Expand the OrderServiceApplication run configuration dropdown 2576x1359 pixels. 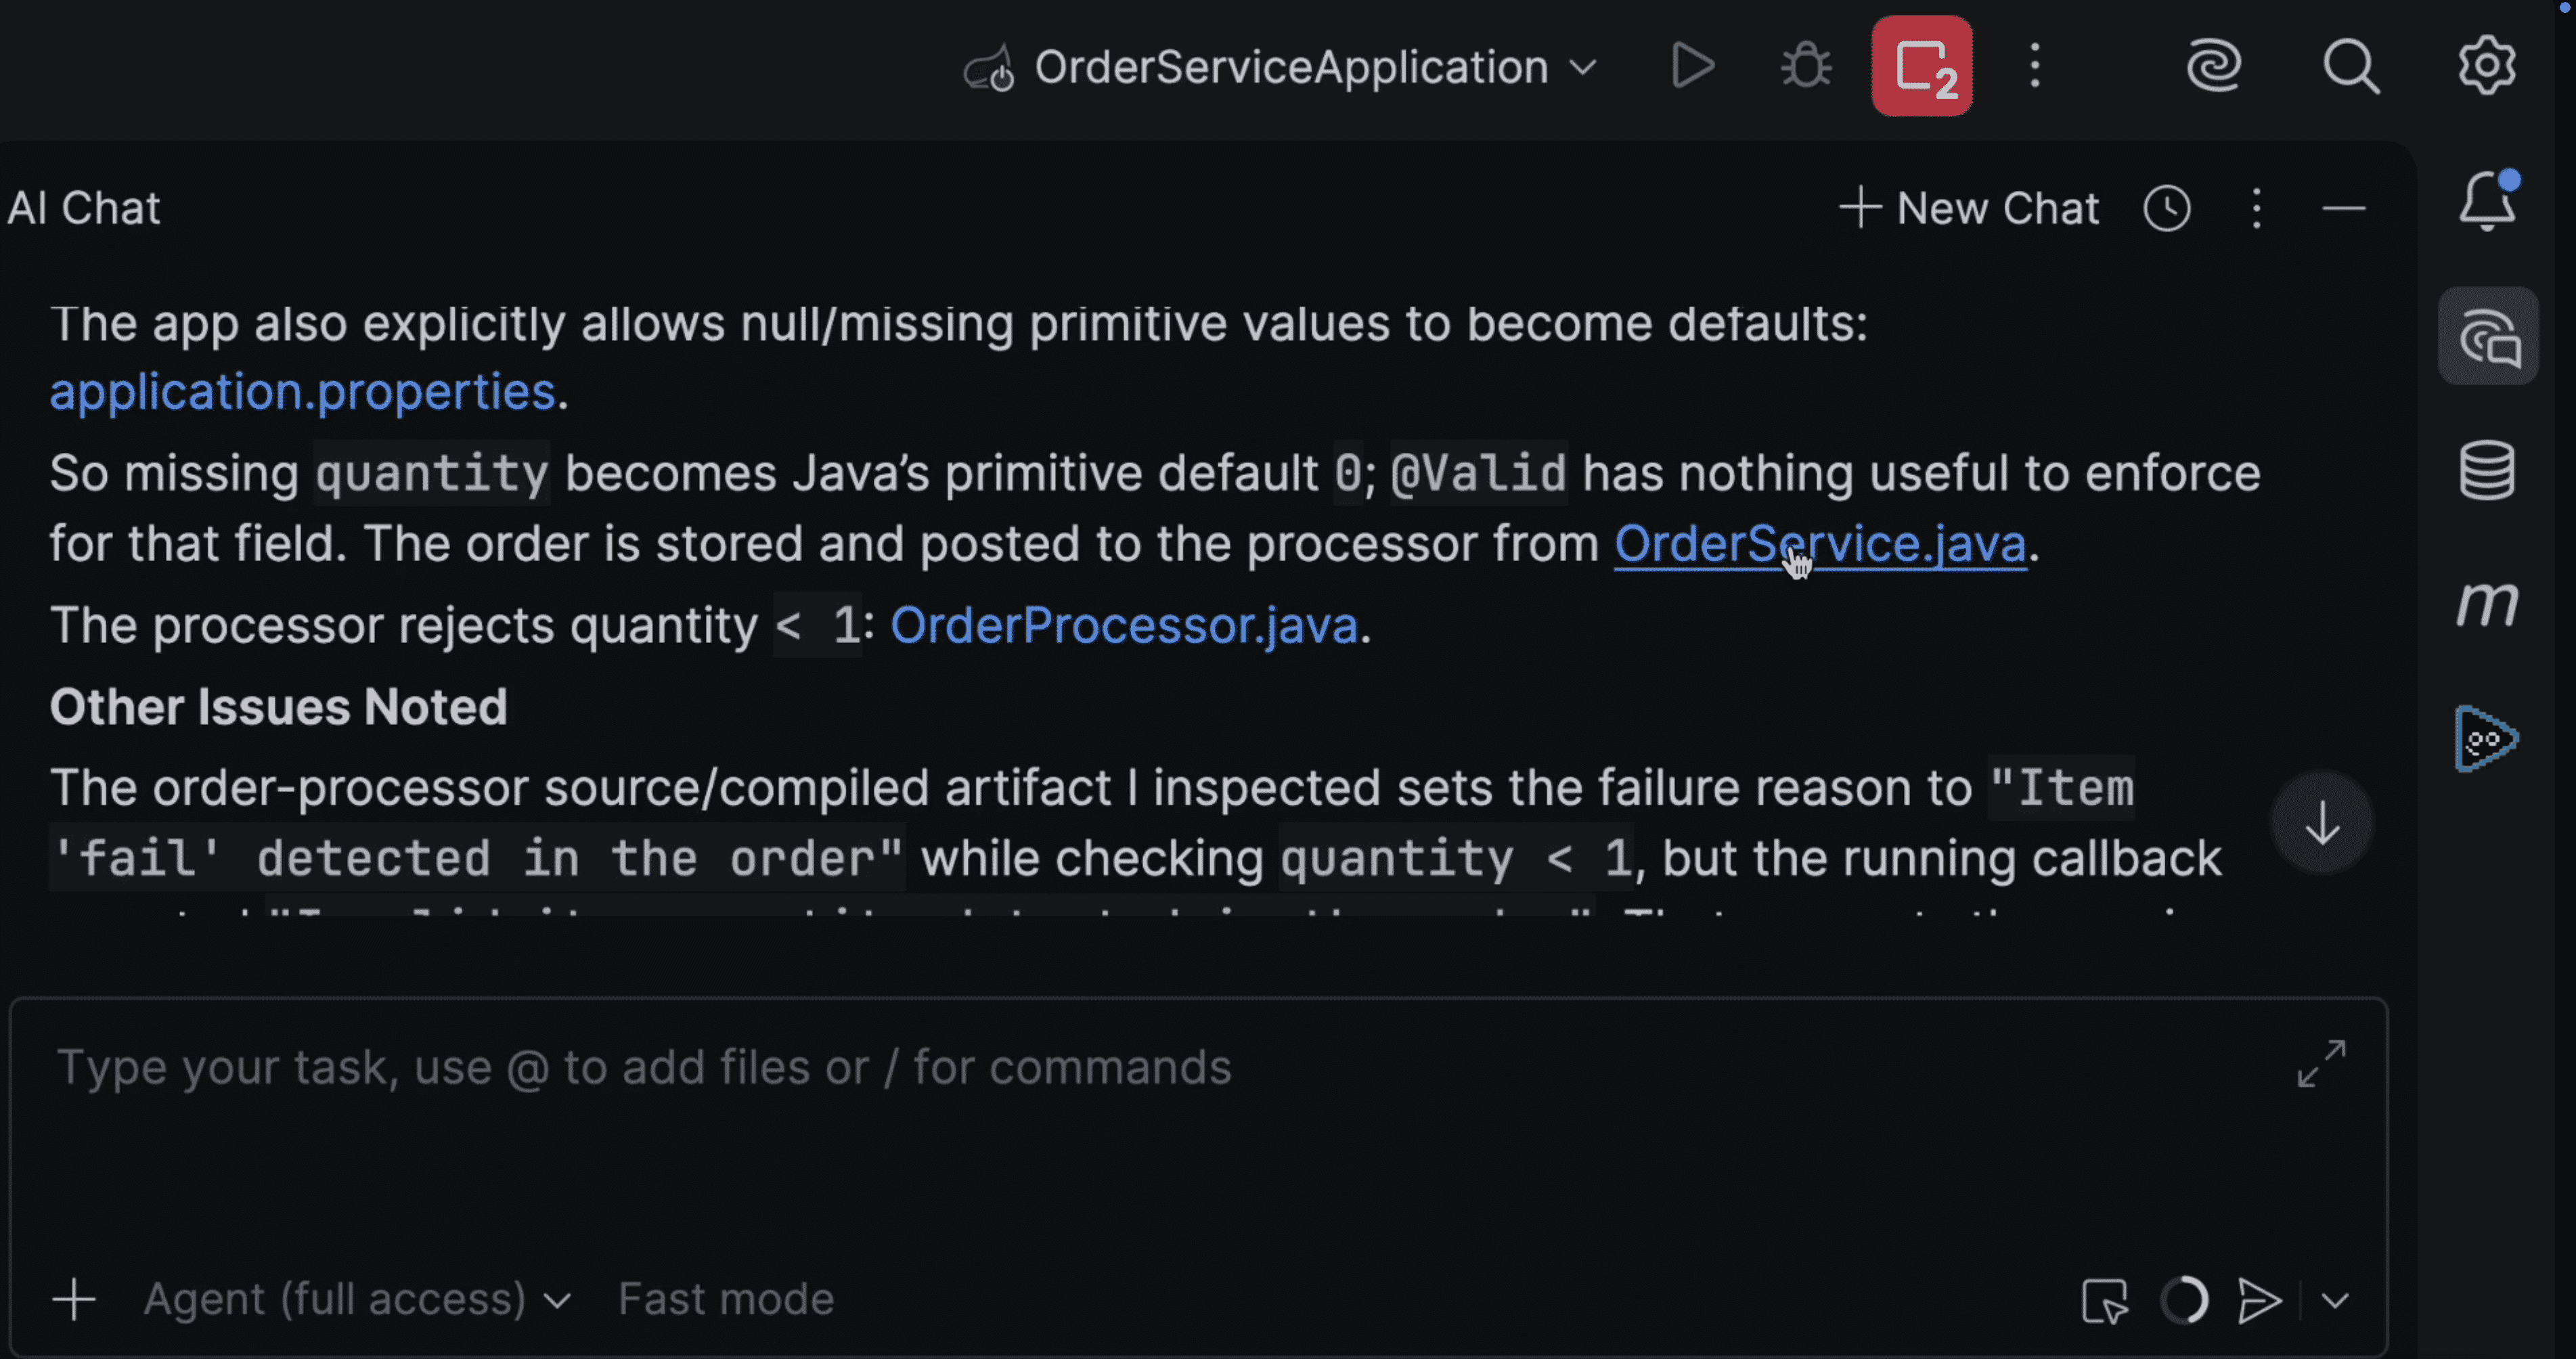(x=1583, y=68)
